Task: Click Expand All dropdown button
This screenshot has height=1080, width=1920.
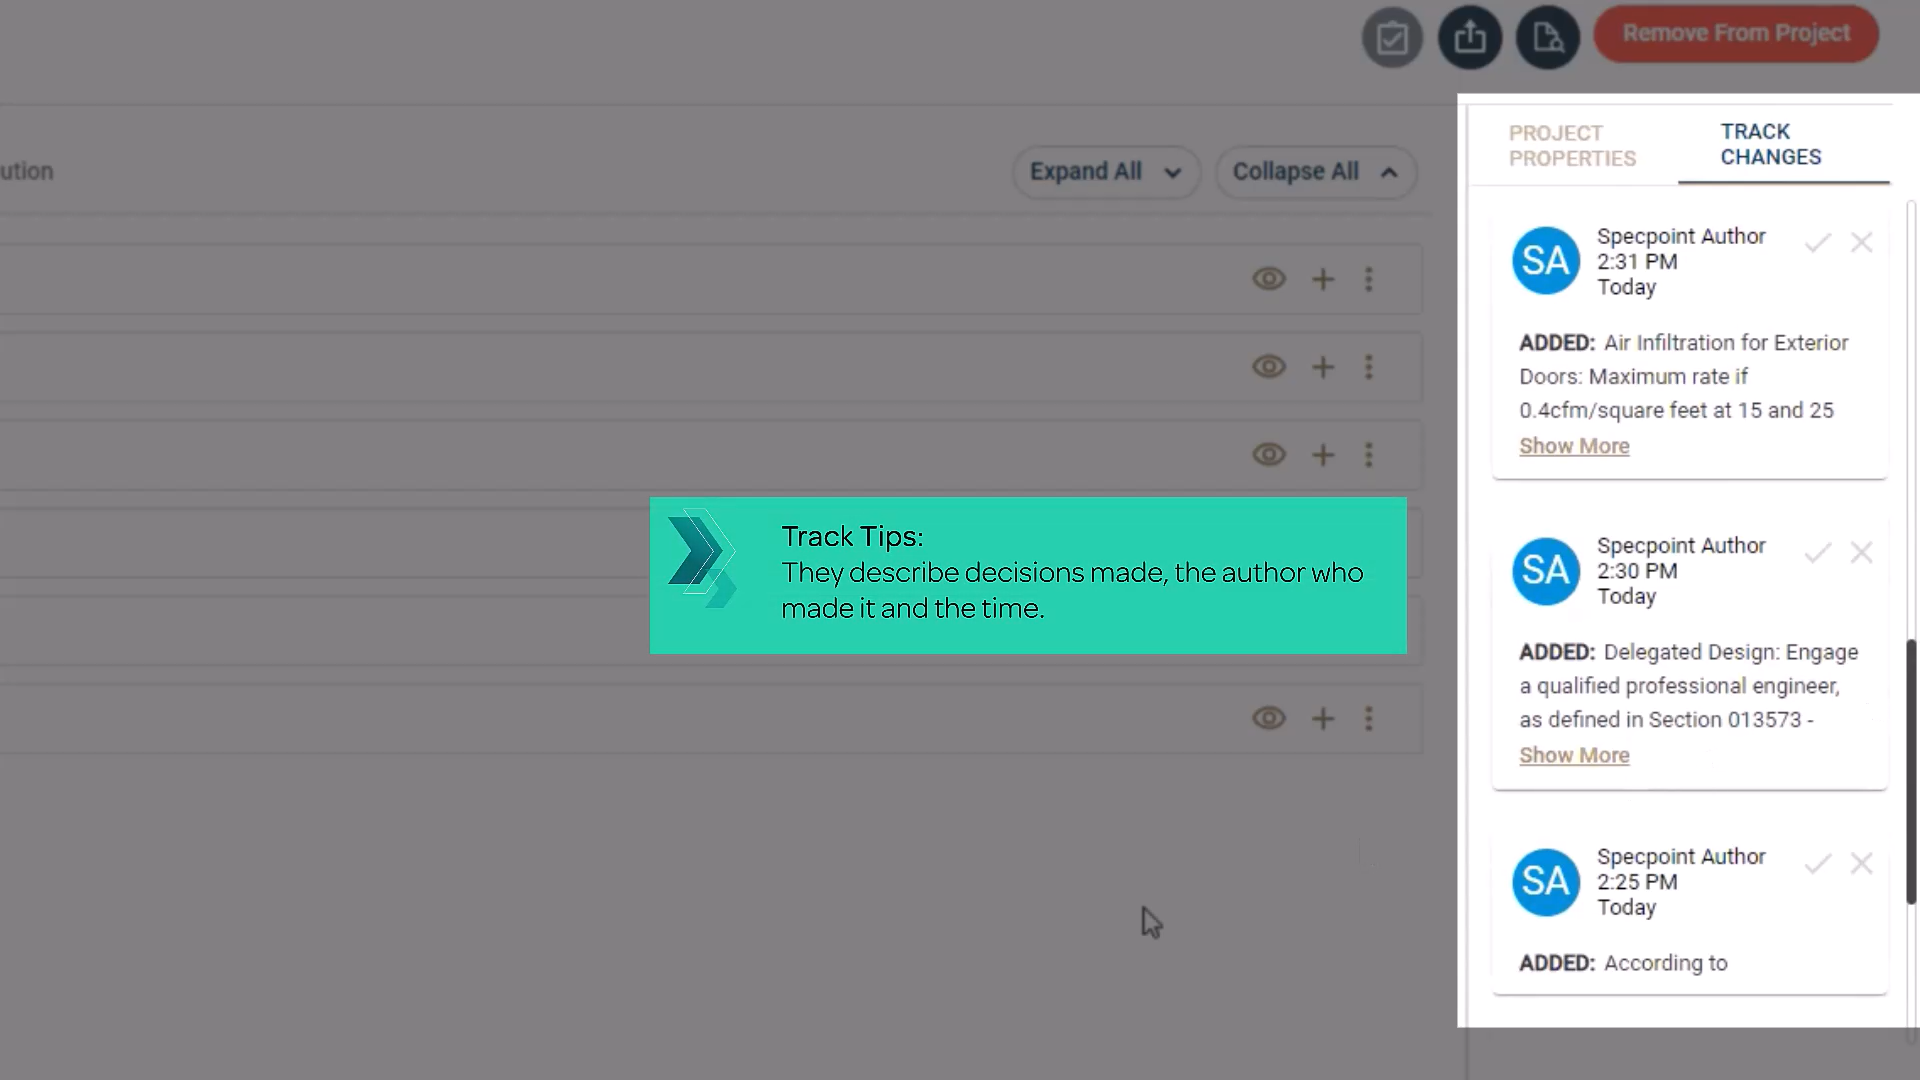Action: [x=1106, y=172]
